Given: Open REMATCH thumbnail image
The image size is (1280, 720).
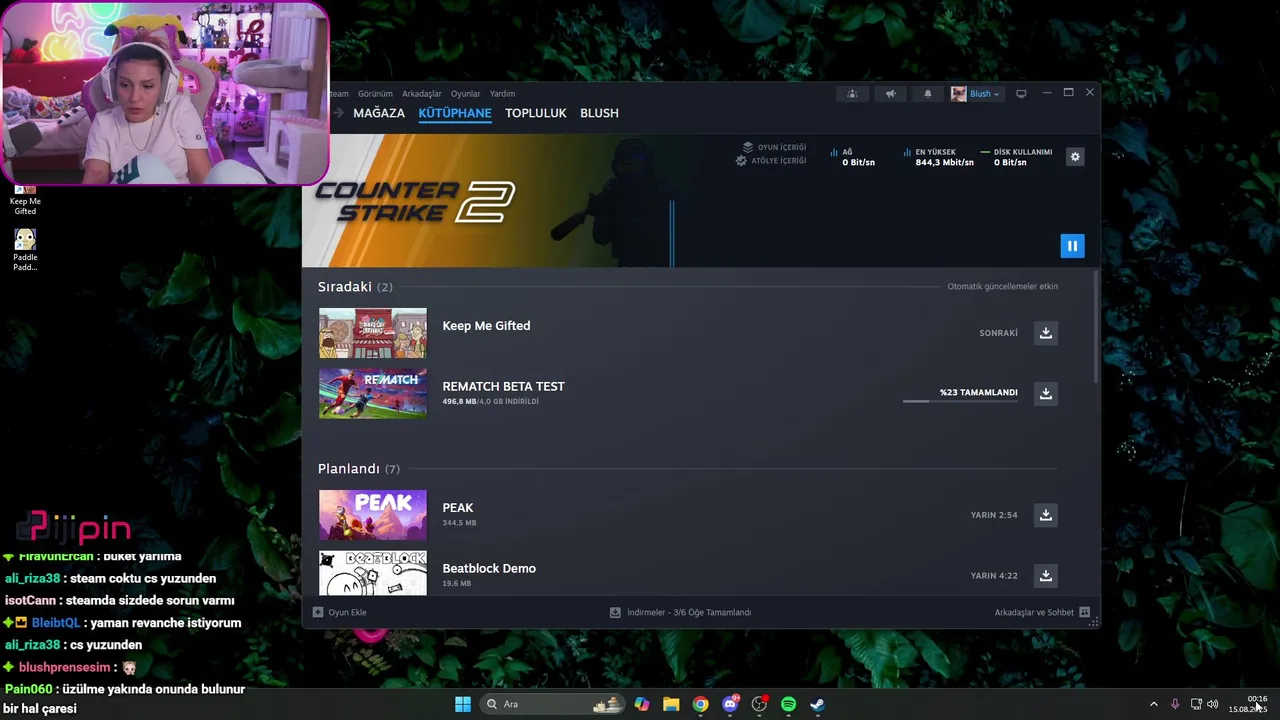Looking at the screenshot, I should click(x=372, y=393).
